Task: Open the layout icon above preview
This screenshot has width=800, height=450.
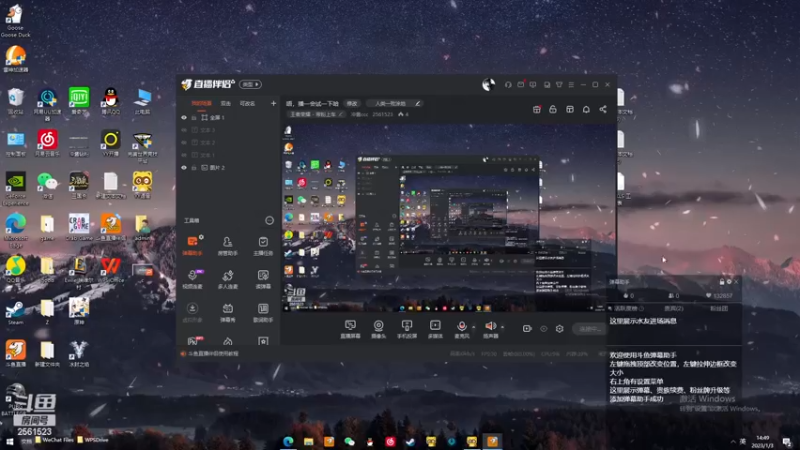Action: 570,109
